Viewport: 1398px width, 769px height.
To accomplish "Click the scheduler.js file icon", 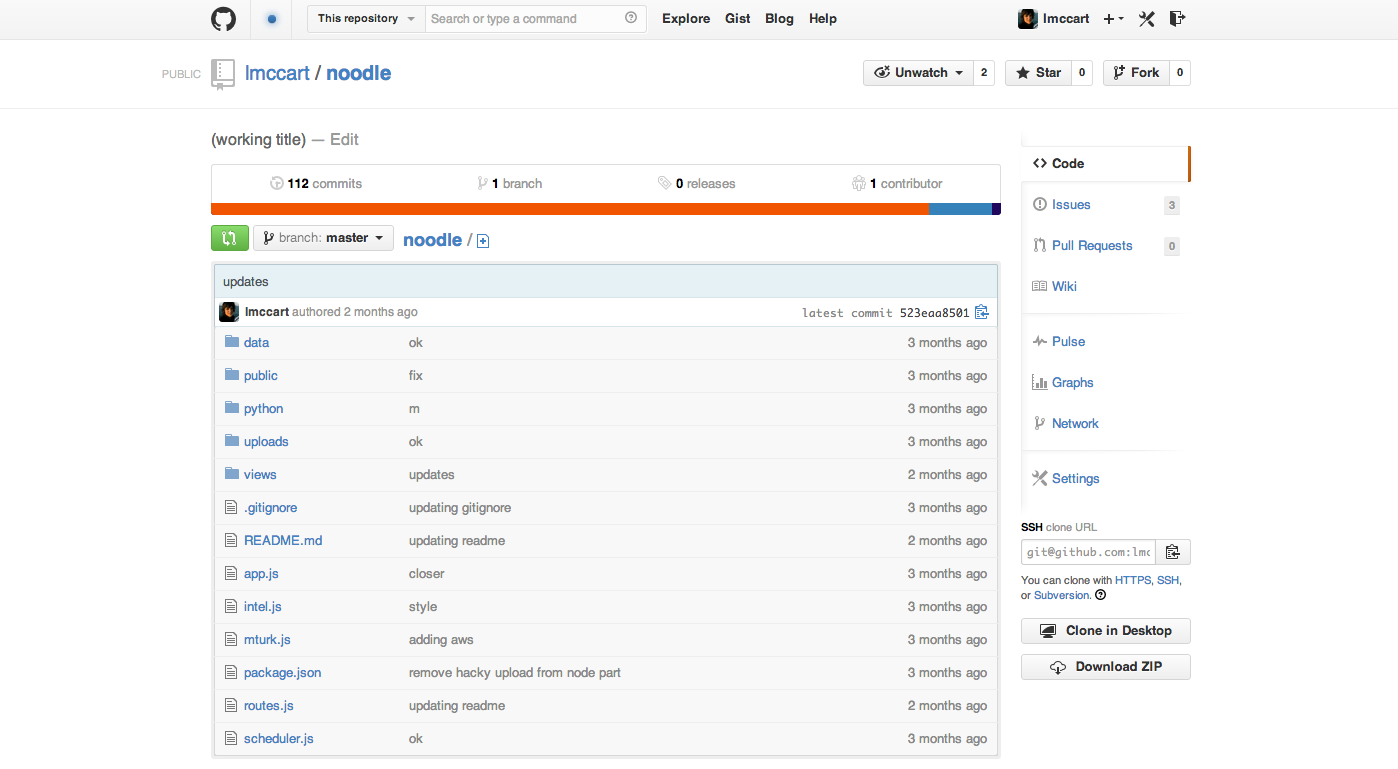I will point(231,738).
